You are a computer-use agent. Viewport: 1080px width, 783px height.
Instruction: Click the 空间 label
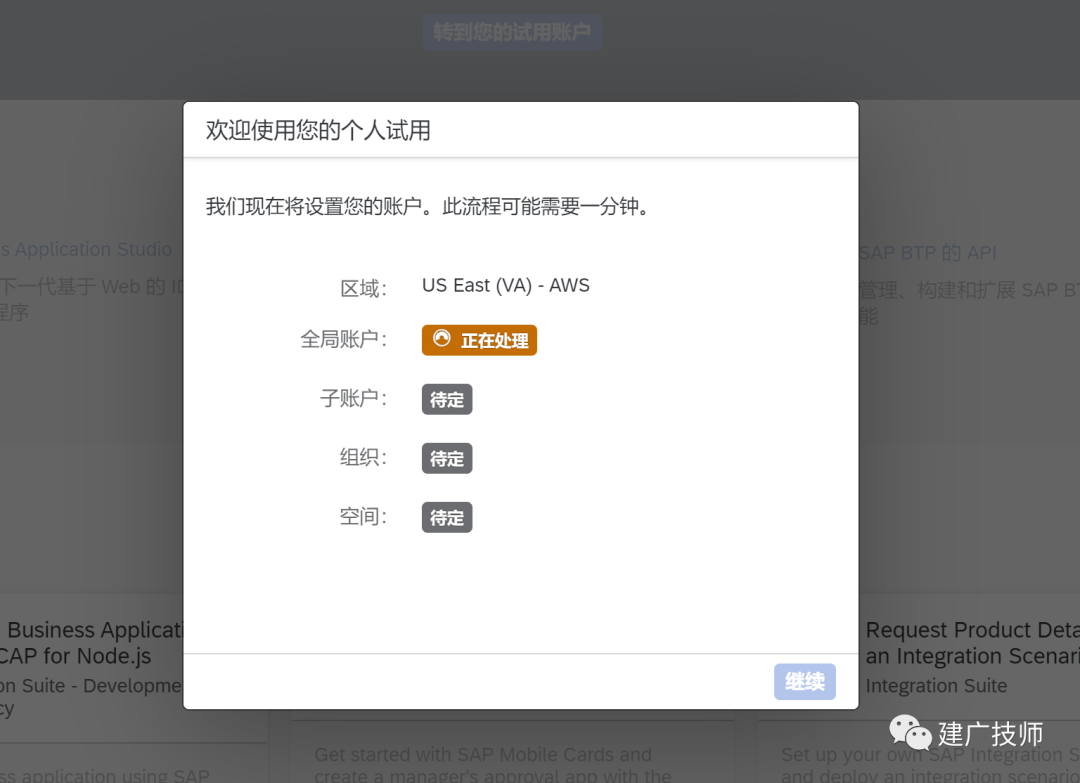pyautogui.click(x=364, y=516)
